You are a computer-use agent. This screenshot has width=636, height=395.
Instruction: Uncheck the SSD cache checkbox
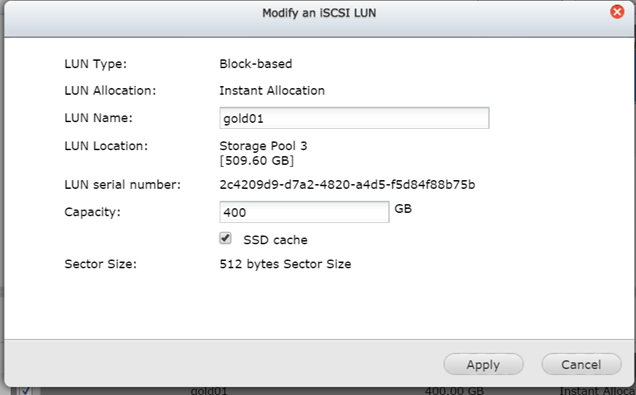[x=226, y=238]
